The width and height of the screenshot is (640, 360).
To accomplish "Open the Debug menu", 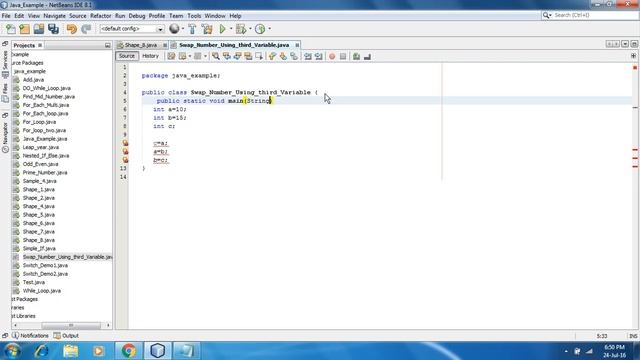I will coord(137,16).
